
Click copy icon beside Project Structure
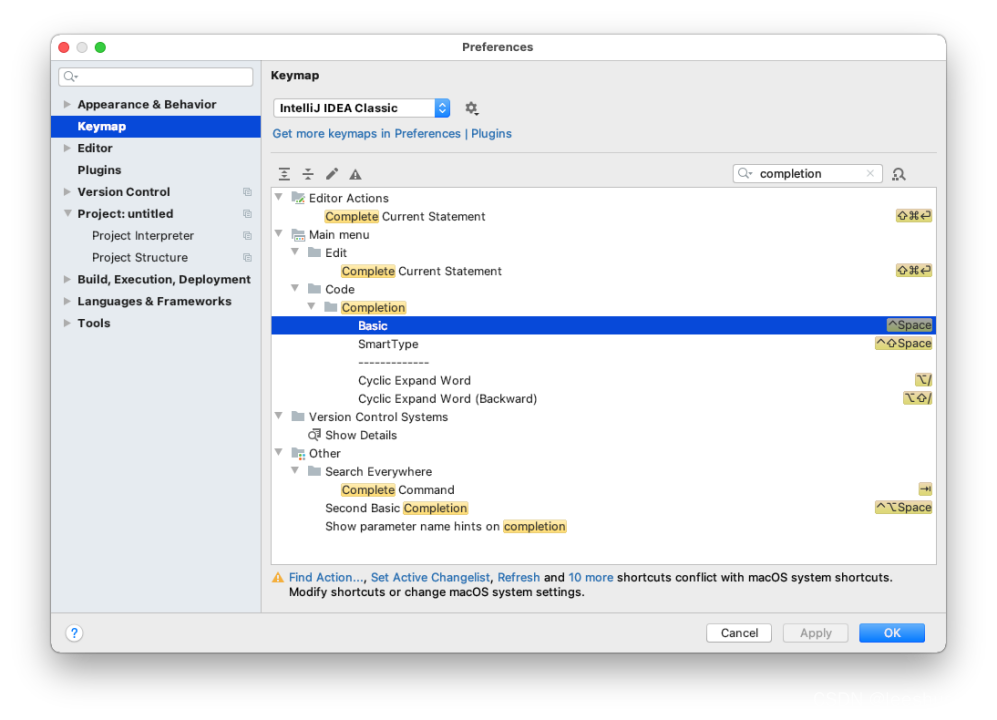pyautogui.click(x=247, y=258)
